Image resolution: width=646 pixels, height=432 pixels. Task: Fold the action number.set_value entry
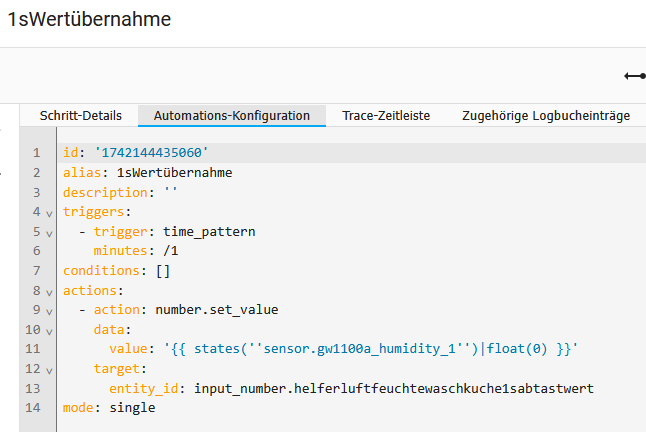(x=49, y=312)
